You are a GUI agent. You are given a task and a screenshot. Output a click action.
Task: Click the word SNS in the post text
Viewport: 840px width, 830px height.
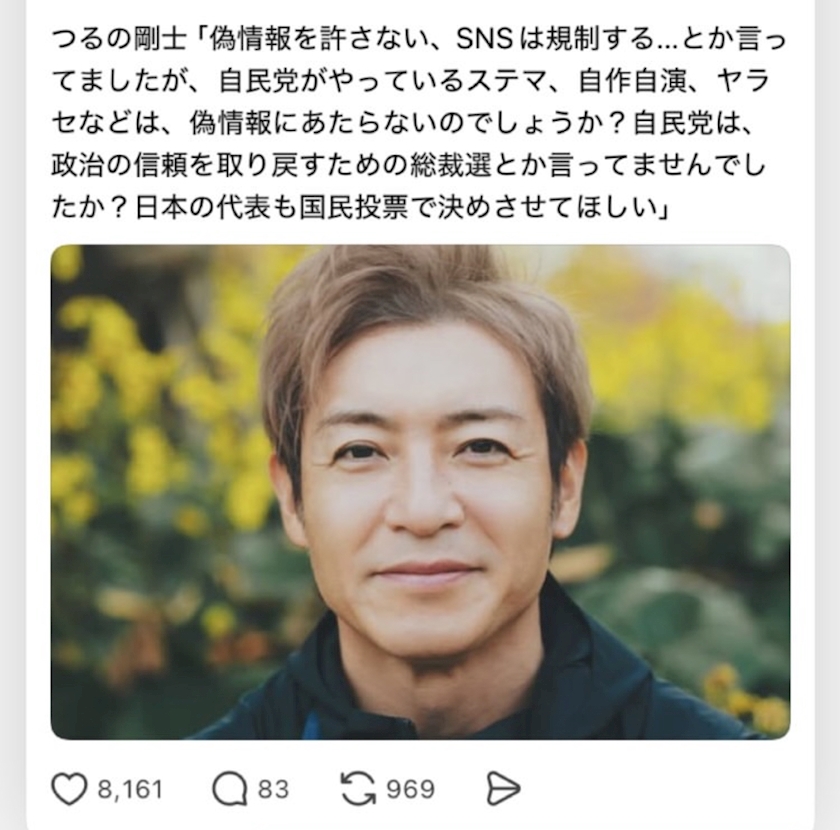pyautogui.click(x=484, y=39)
